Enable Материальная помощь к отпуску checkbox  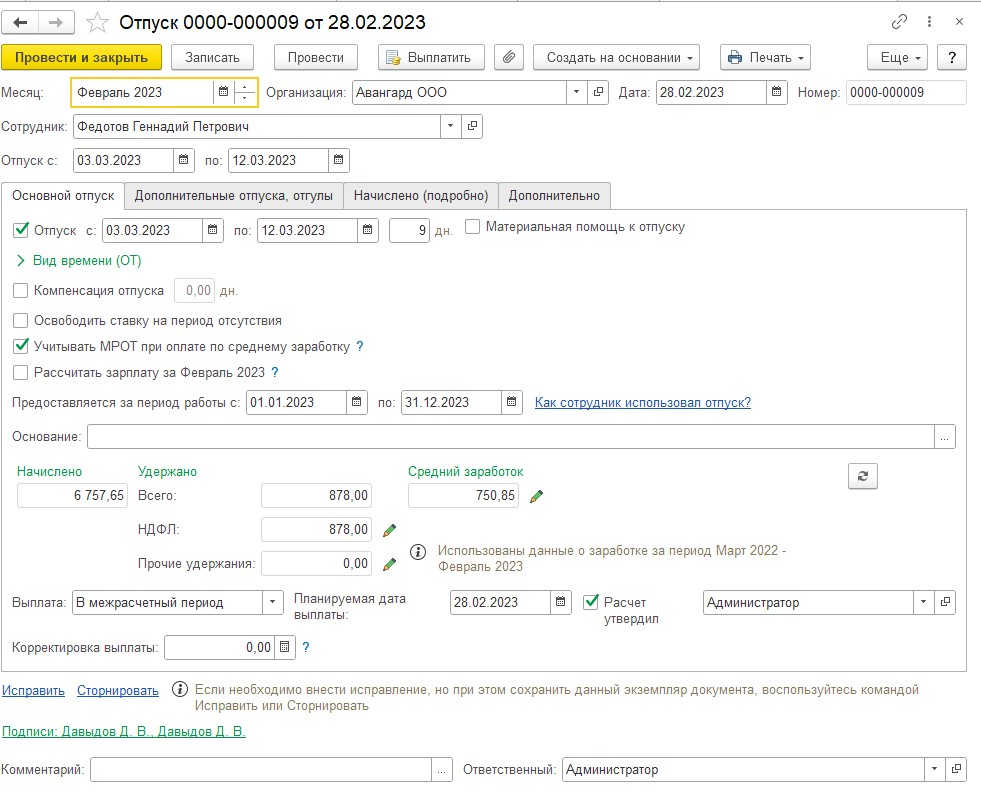point(472,226)
